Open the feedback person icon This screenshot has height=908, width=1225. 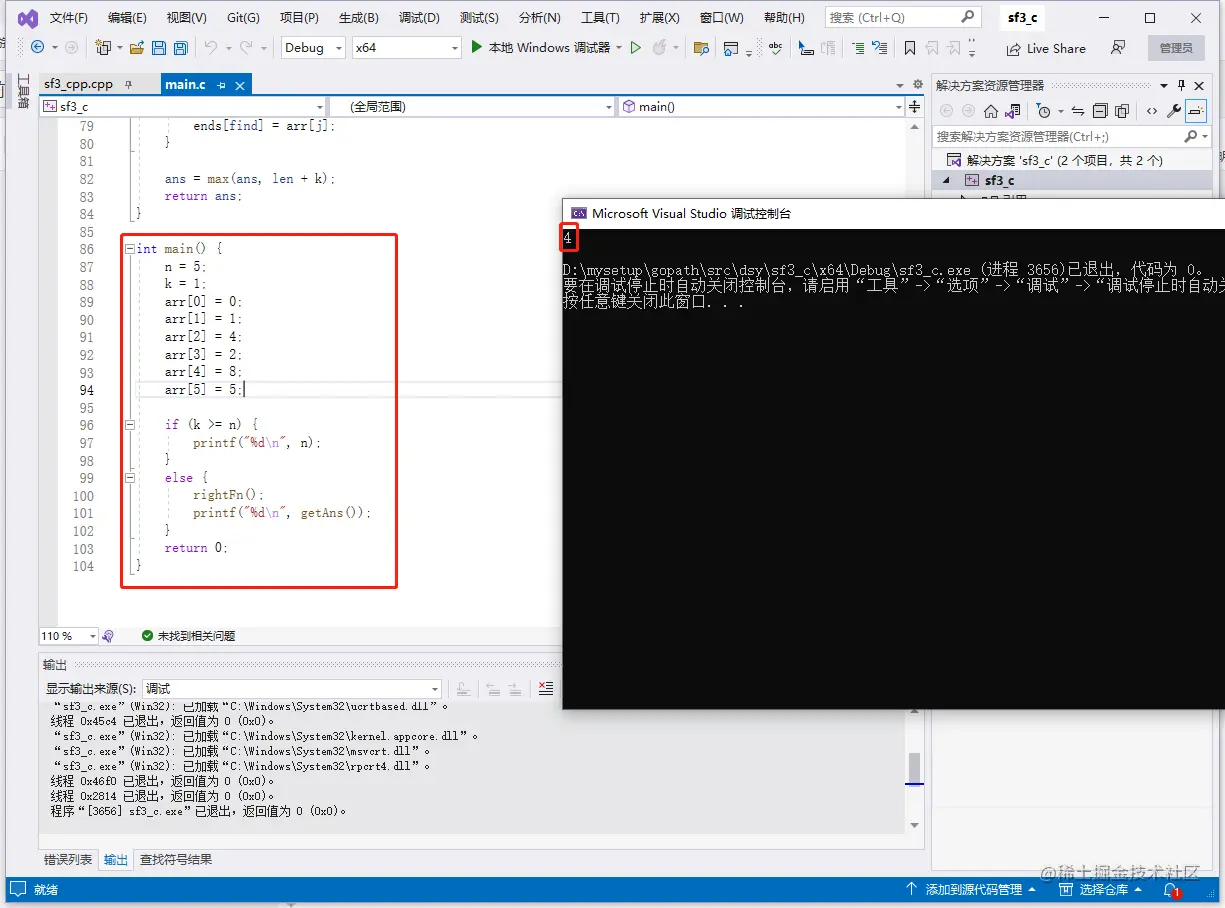(1118, 48)
